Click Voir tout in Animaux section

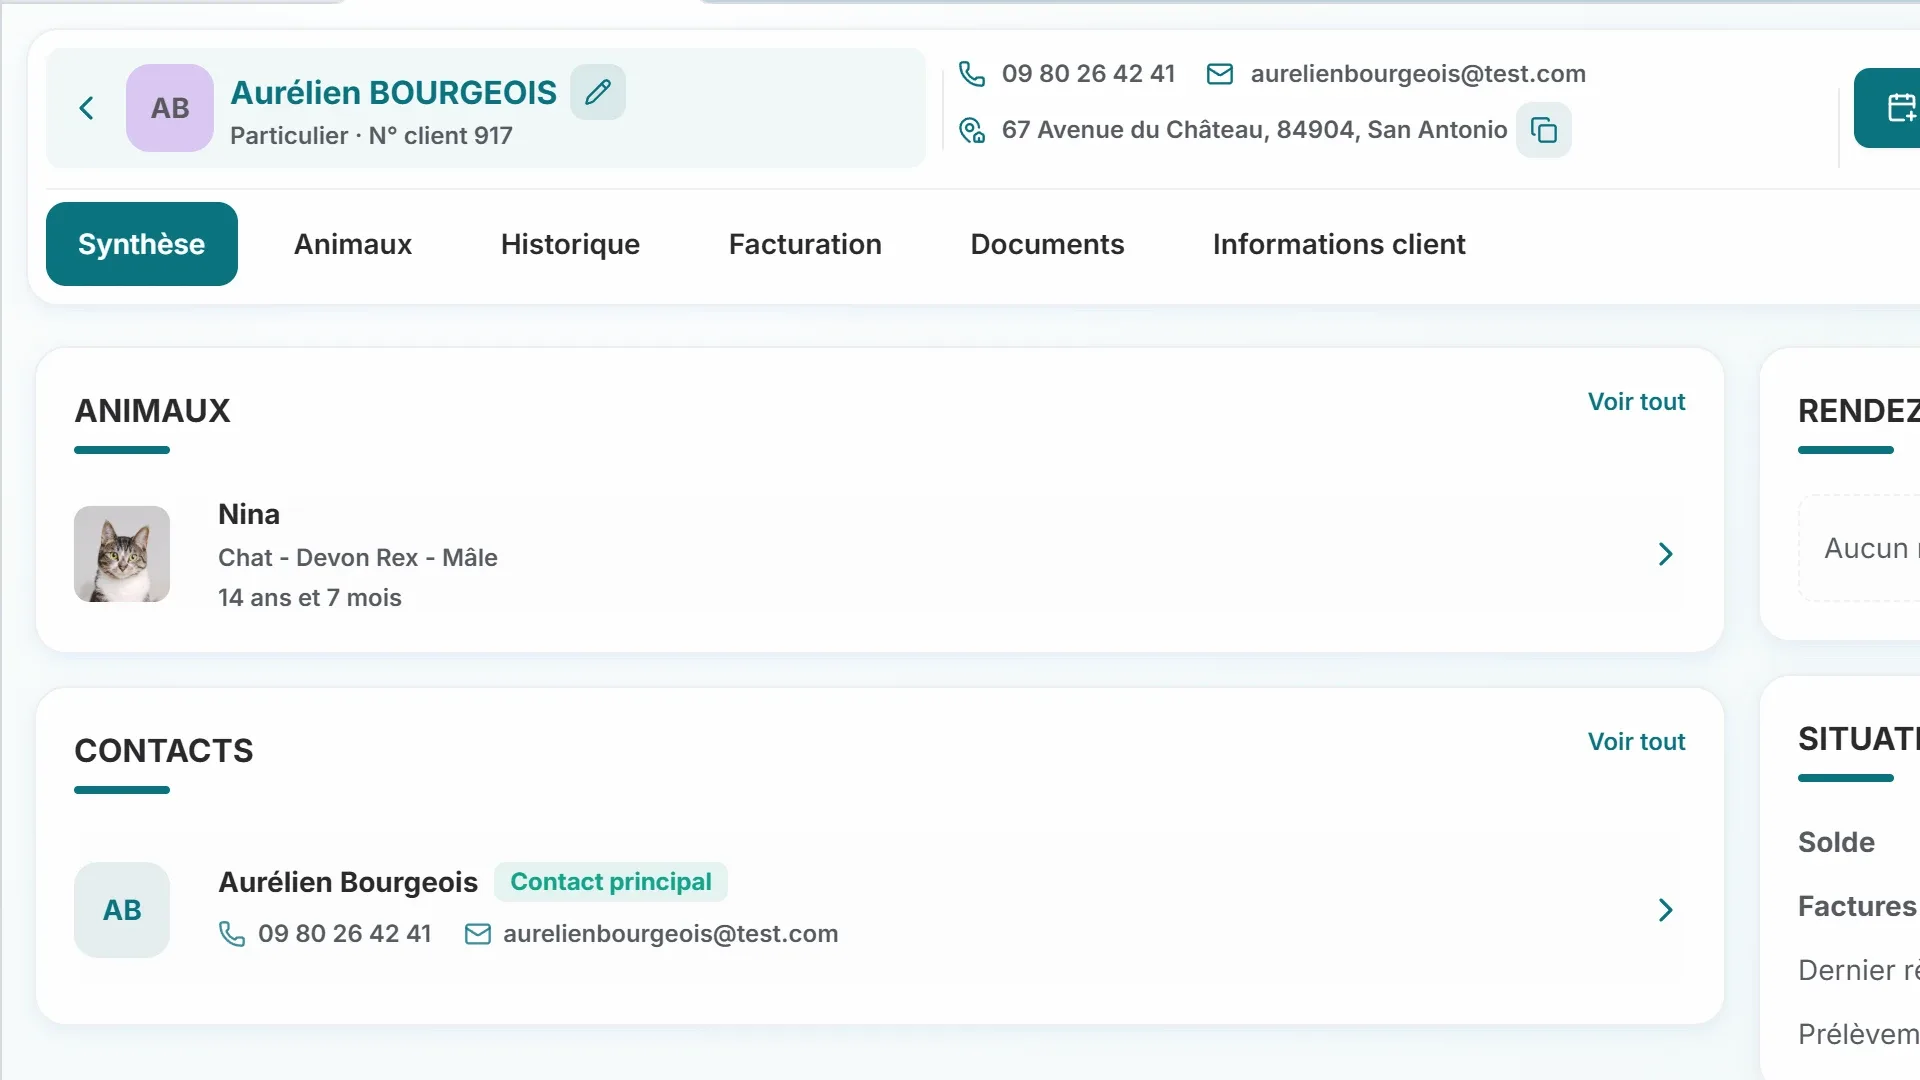[1637, 402]
